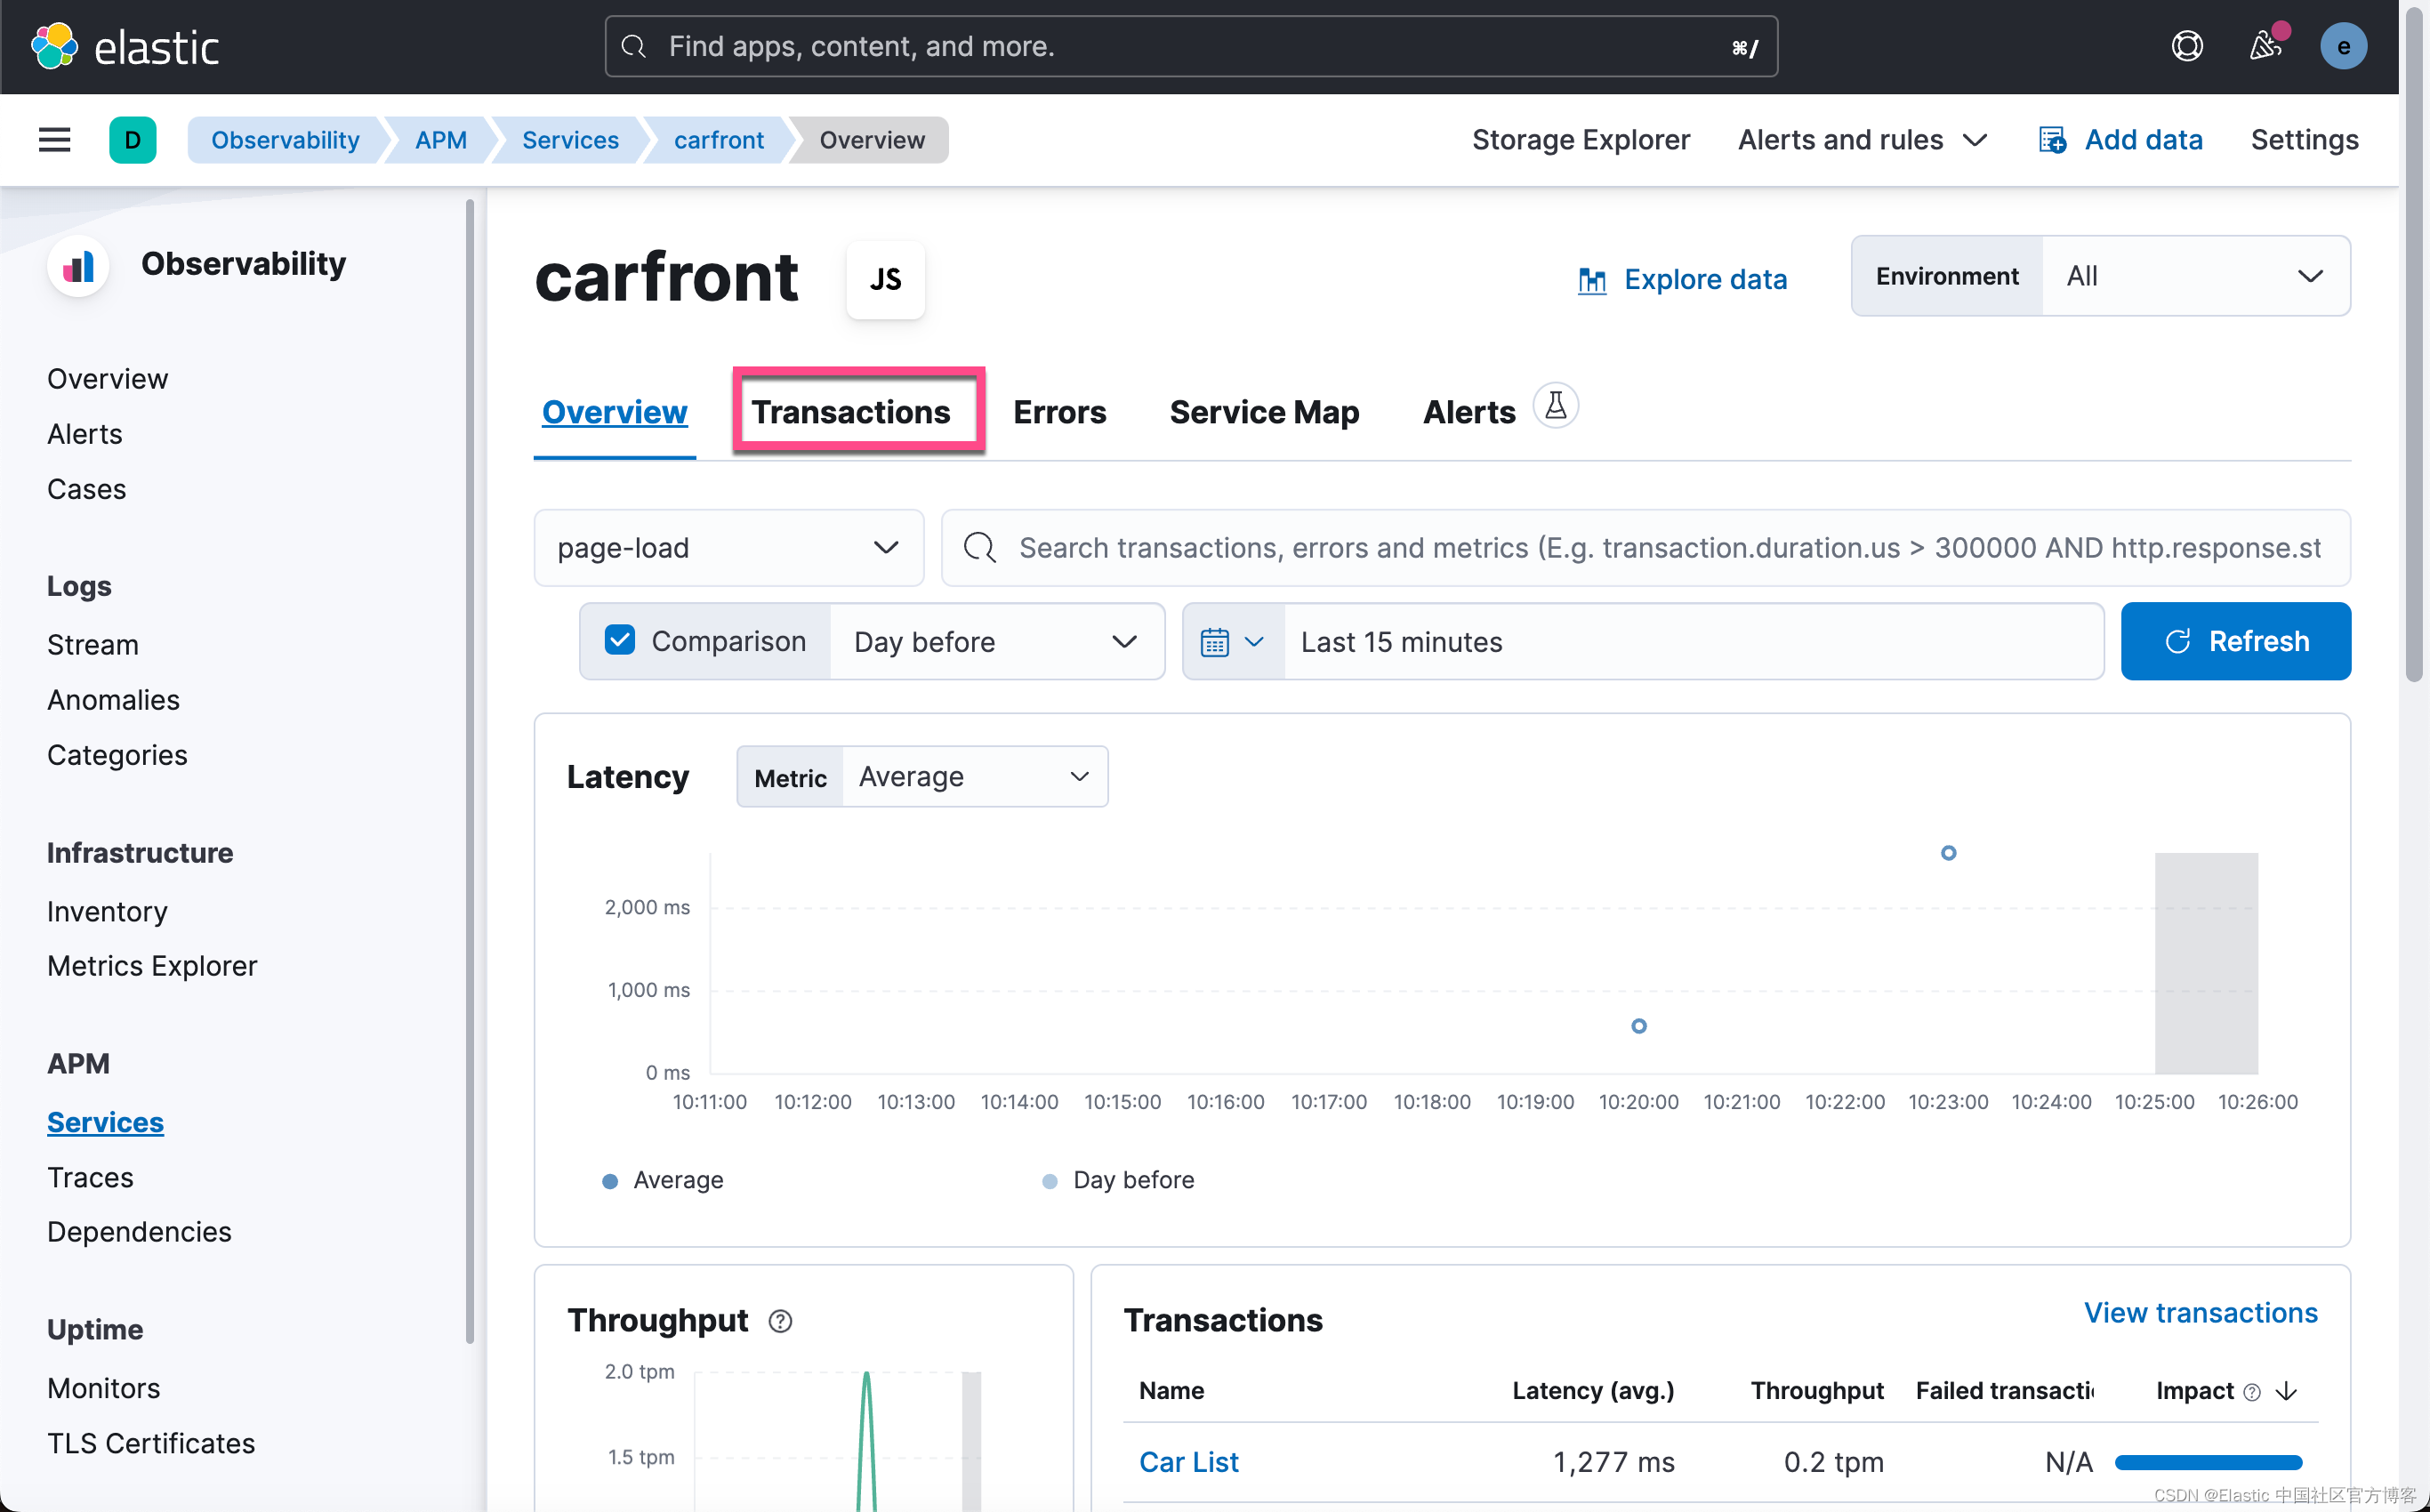Open Dependencies in sidebar
The height and width of the screenshot is (1512, 2430).
tap(139, 1232)
